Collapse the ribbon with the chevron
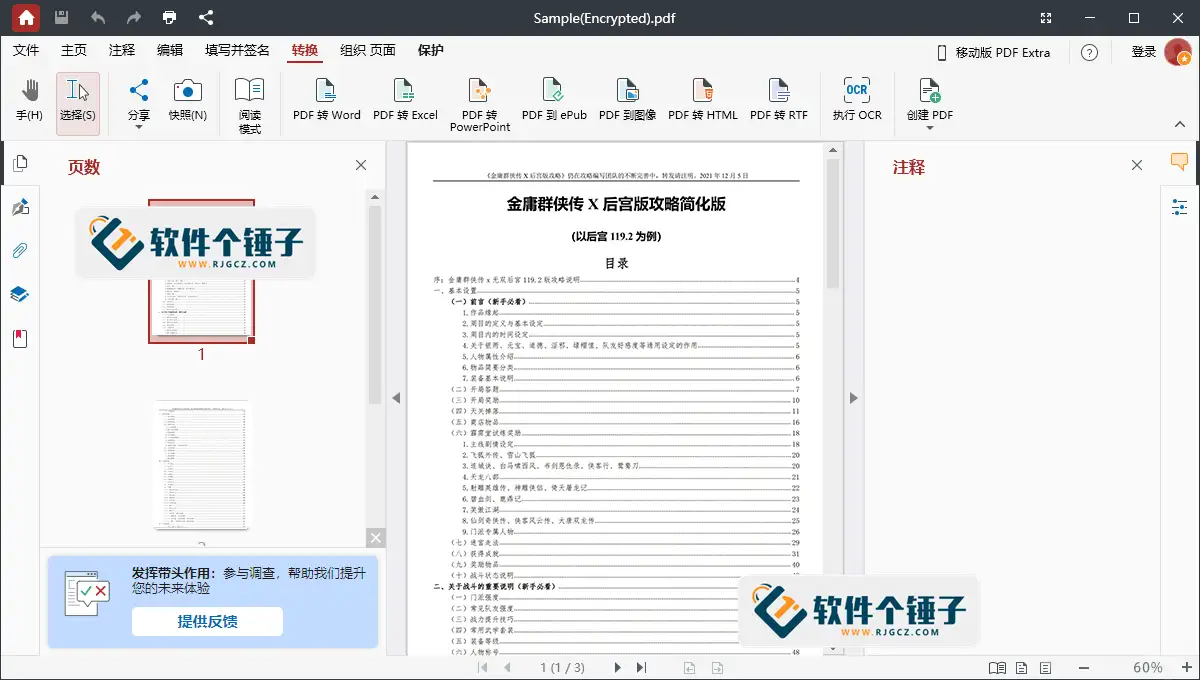Viewport: 1200px width, 680px height. tap(1180, 126)
